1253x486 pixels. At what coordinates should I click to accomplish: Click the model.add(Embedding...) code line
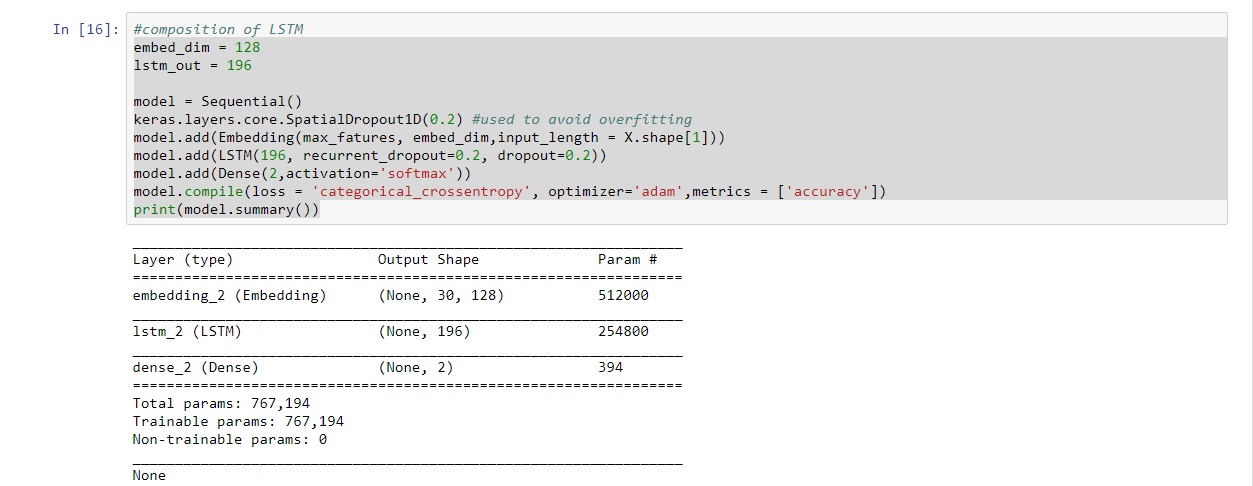(429, 137)
